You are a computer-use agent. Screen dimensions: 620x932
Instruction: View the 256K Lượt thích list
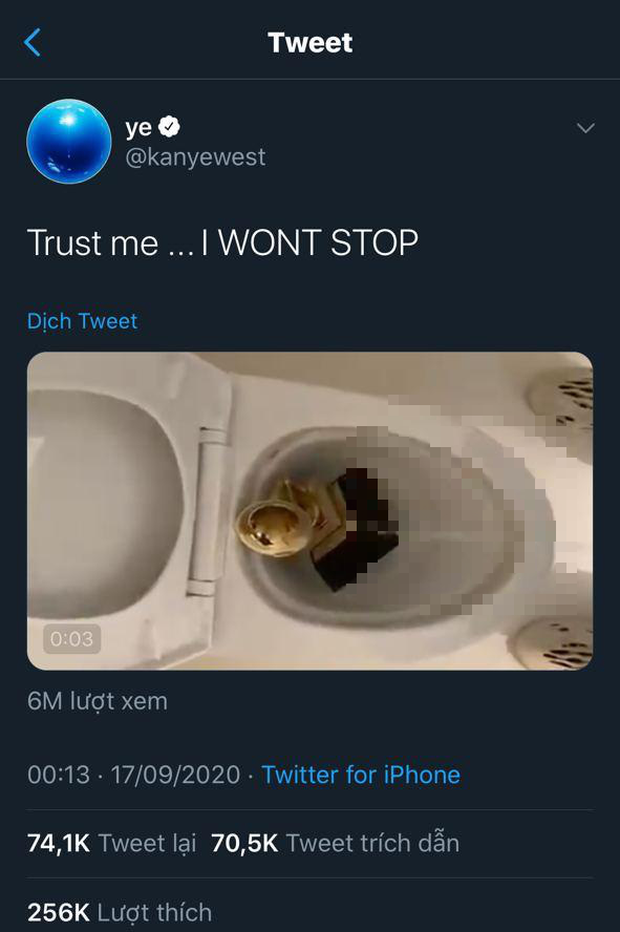tap(119, 912)
